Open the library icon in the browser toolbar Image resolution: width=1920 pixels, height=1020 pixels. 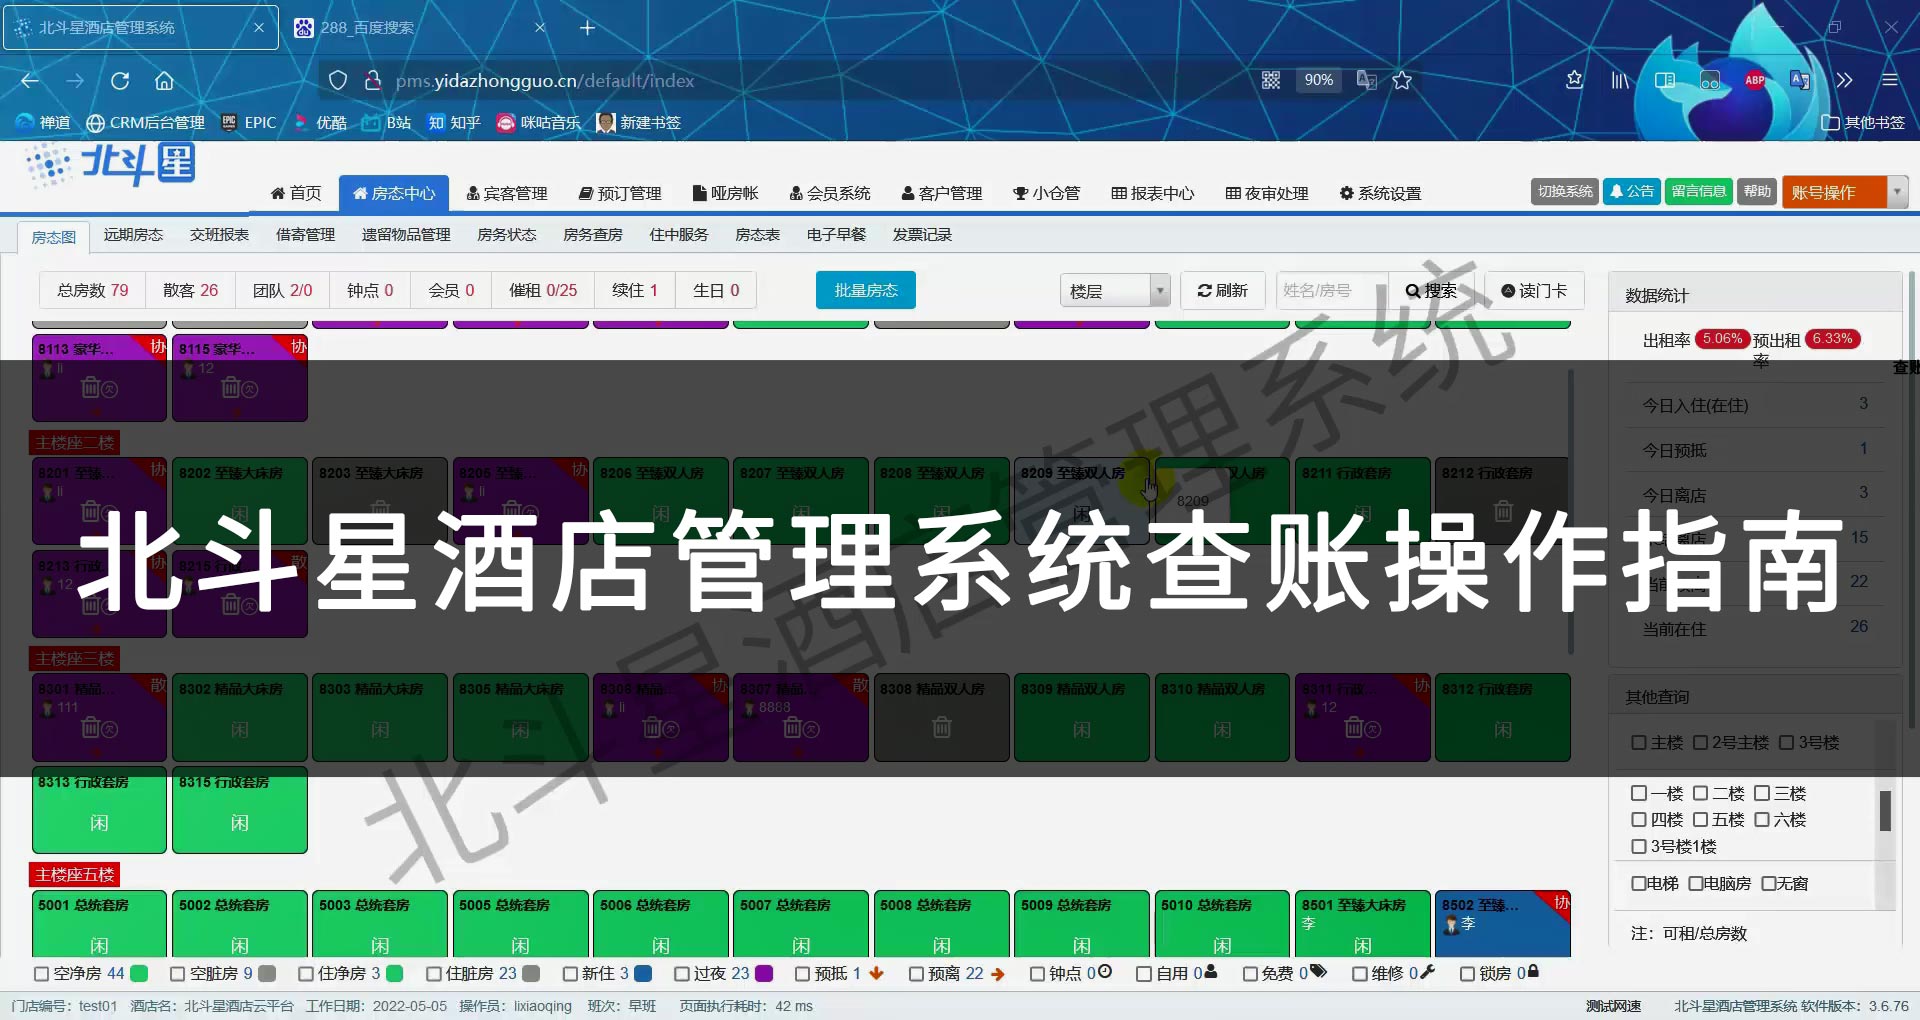pos(1620,80)
